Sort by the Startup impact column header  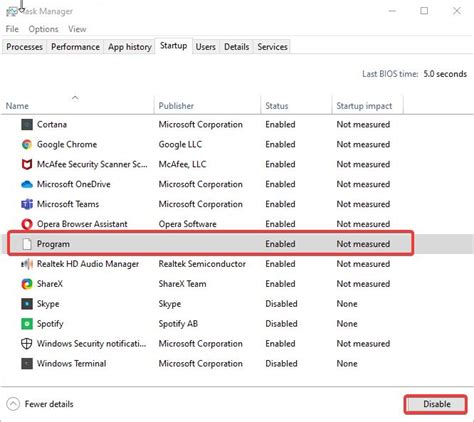[367, 105]
